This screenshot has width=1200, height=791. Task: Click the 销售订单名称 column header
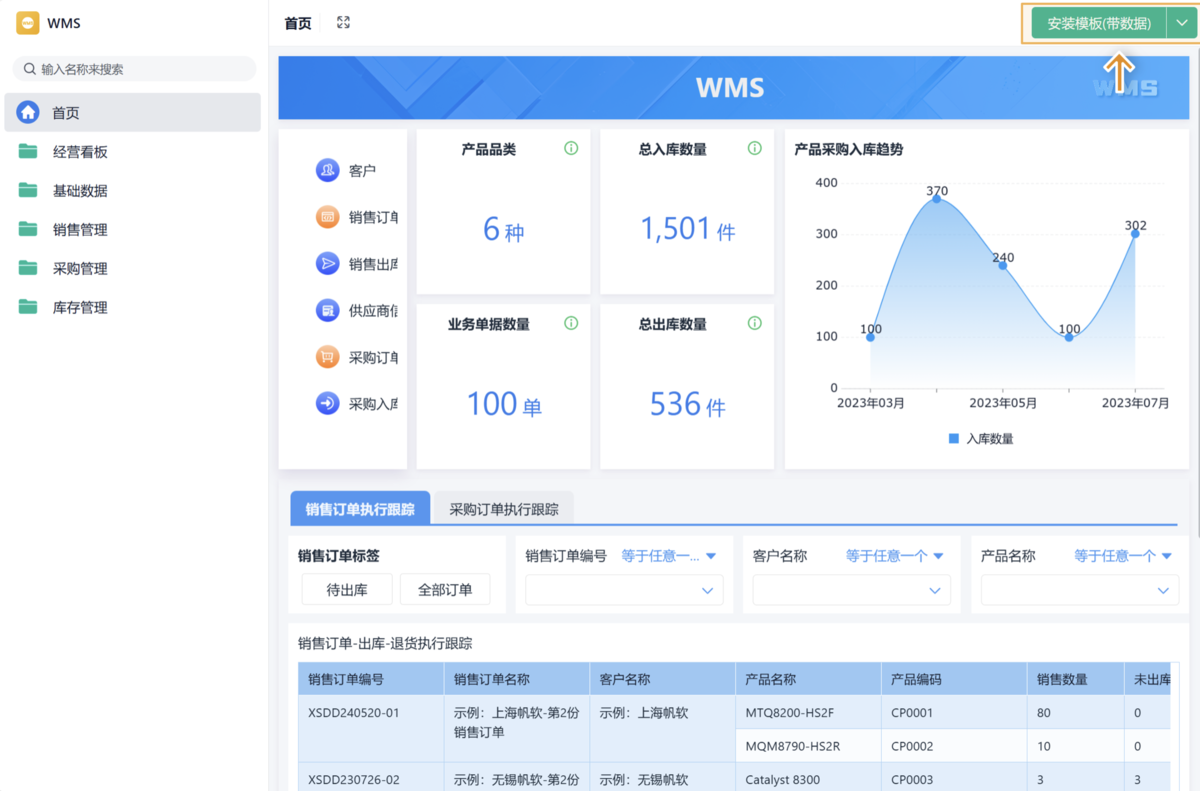(x=517, y=679)
